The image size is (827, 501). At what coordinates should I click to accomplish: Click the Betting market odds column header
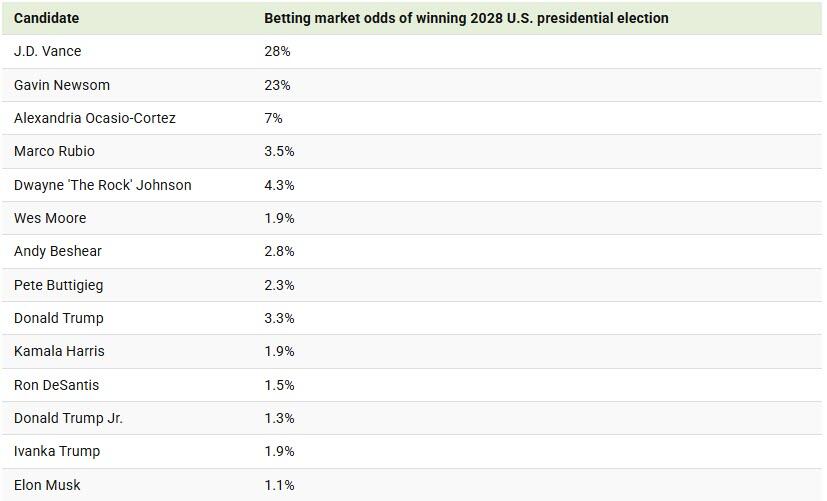tap(466, 18)
